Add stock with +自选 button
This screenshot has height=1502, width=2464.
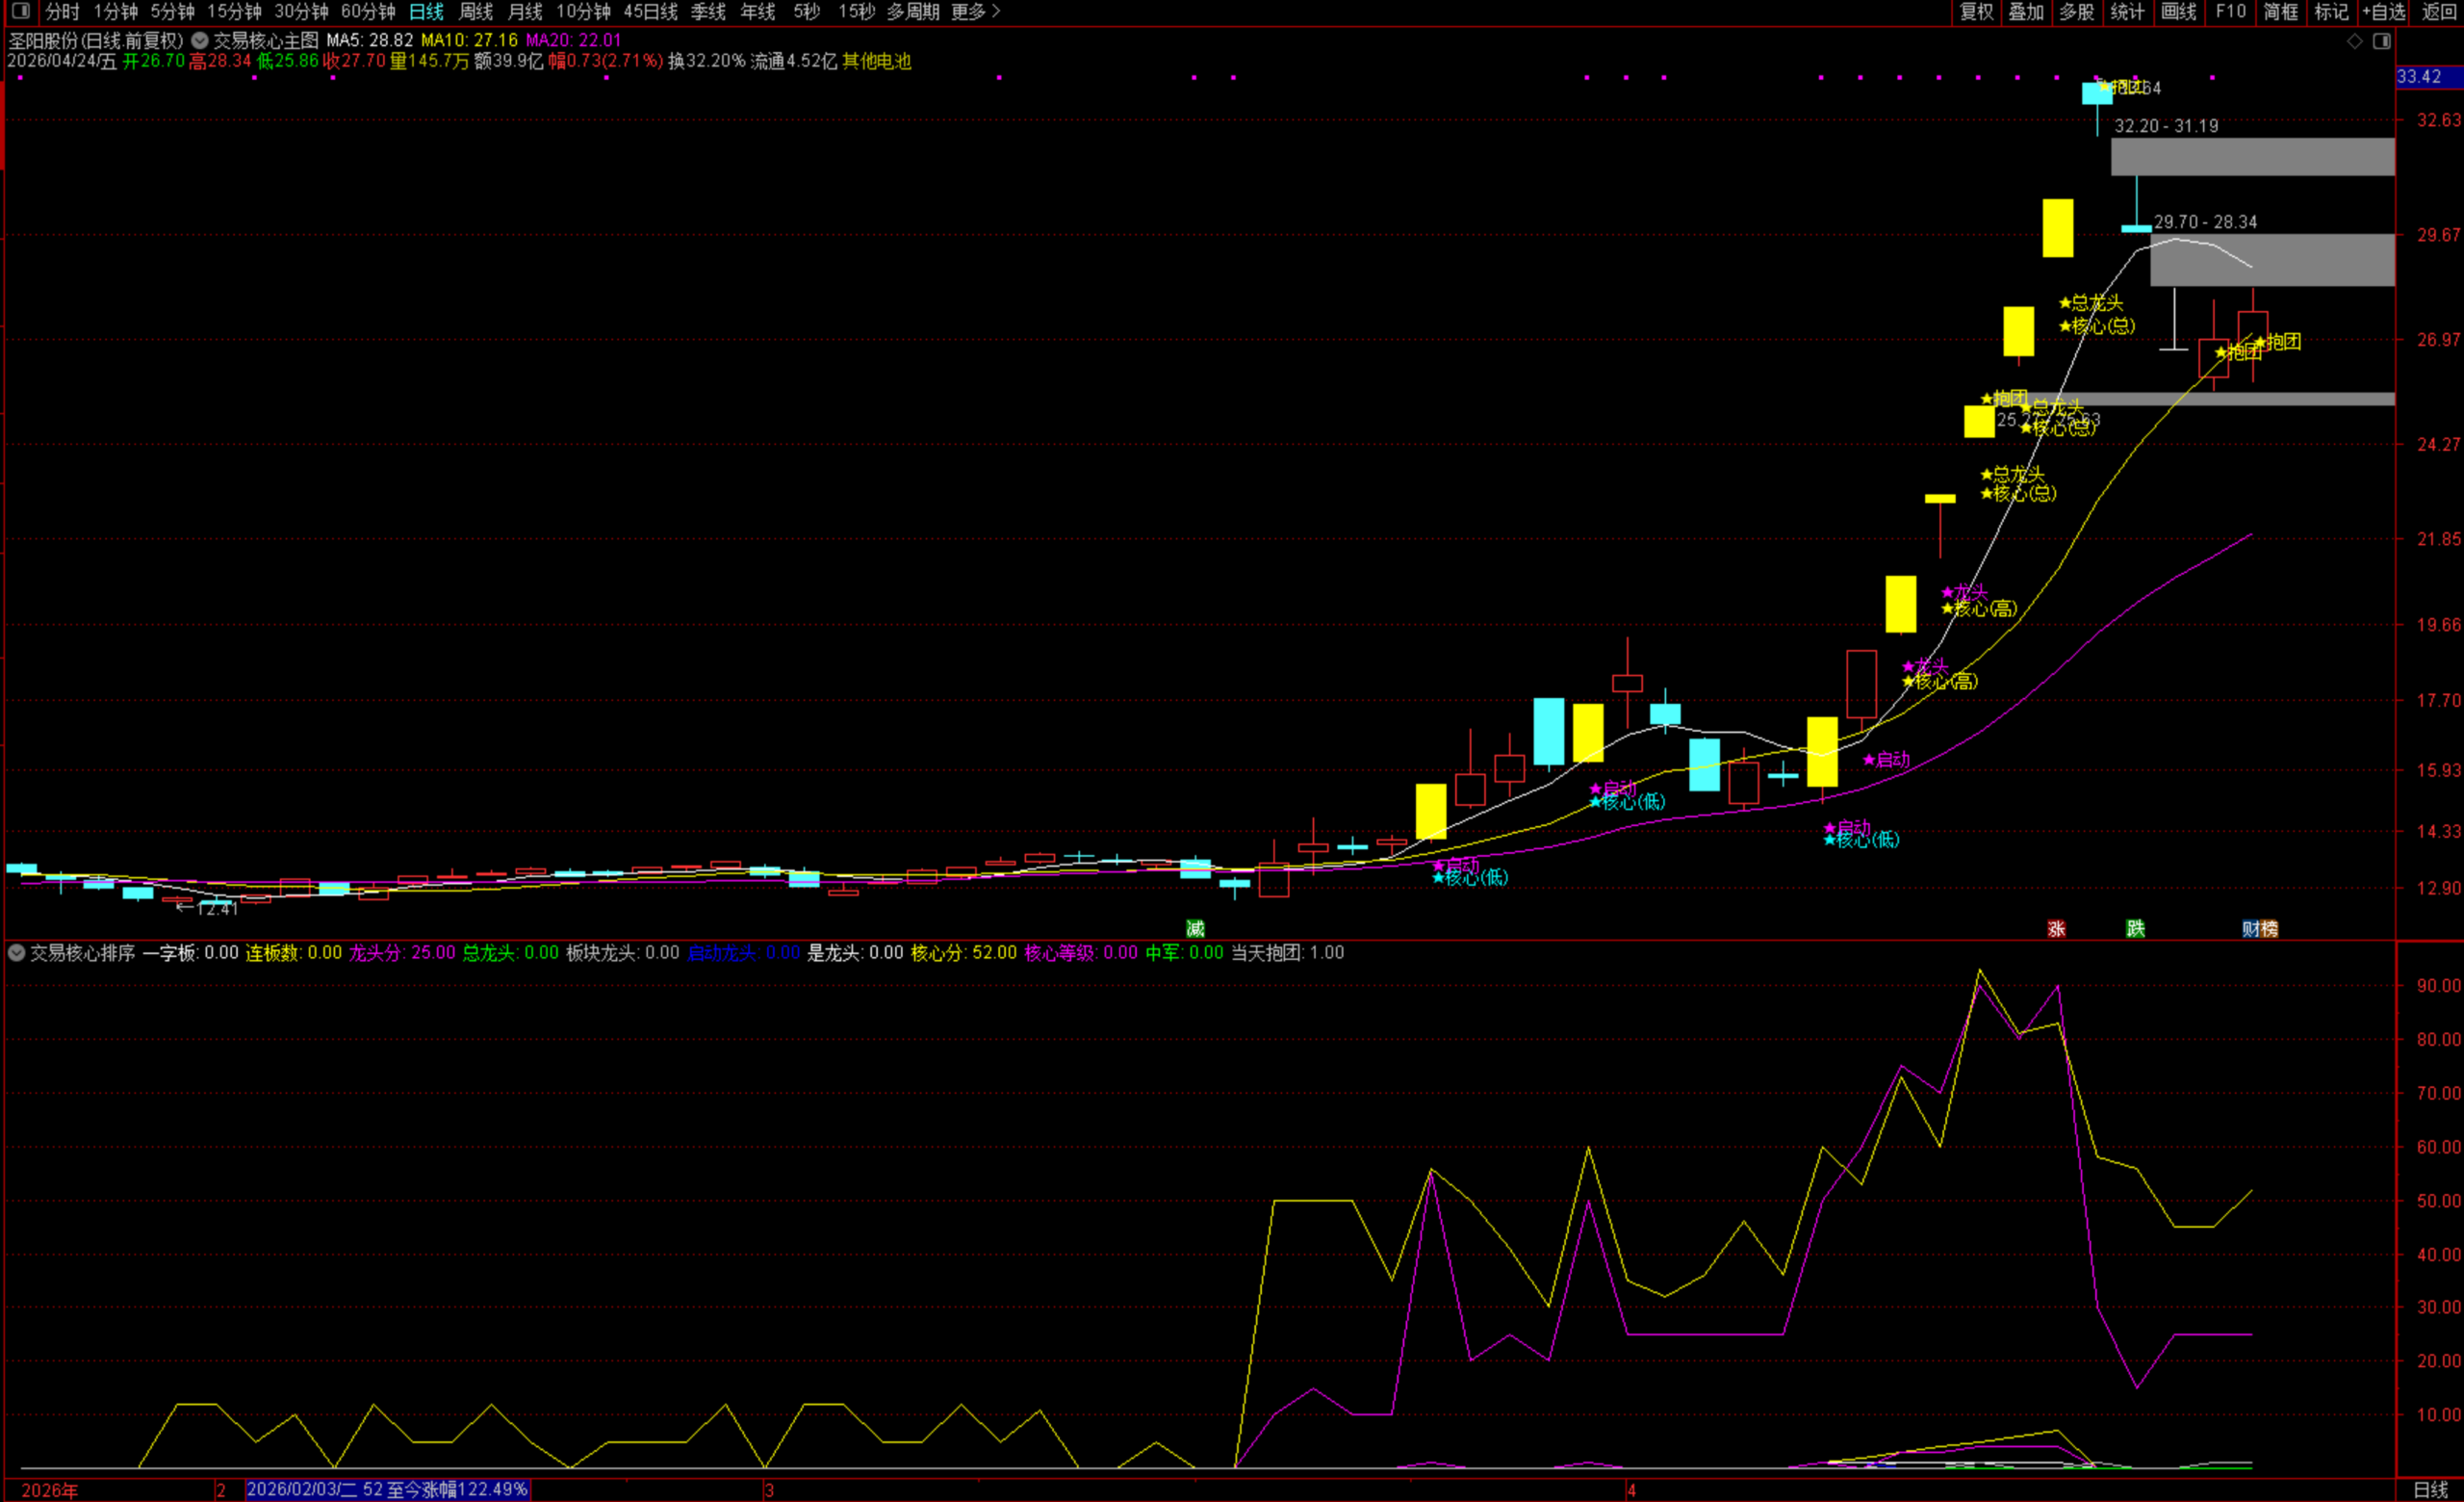coord(2384,12)
